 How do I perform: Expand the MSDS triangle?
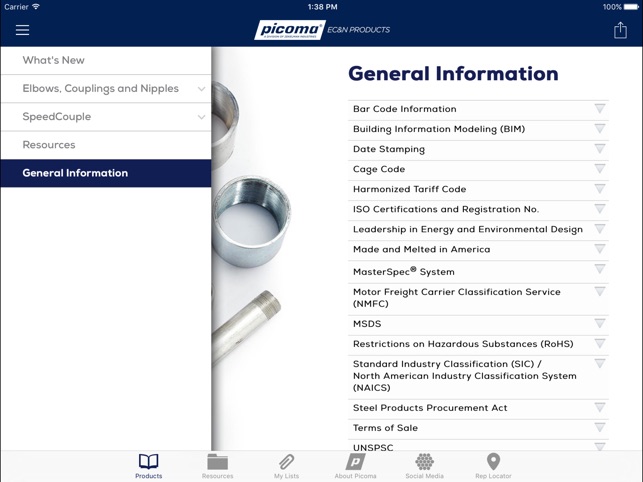click(600, 324)
